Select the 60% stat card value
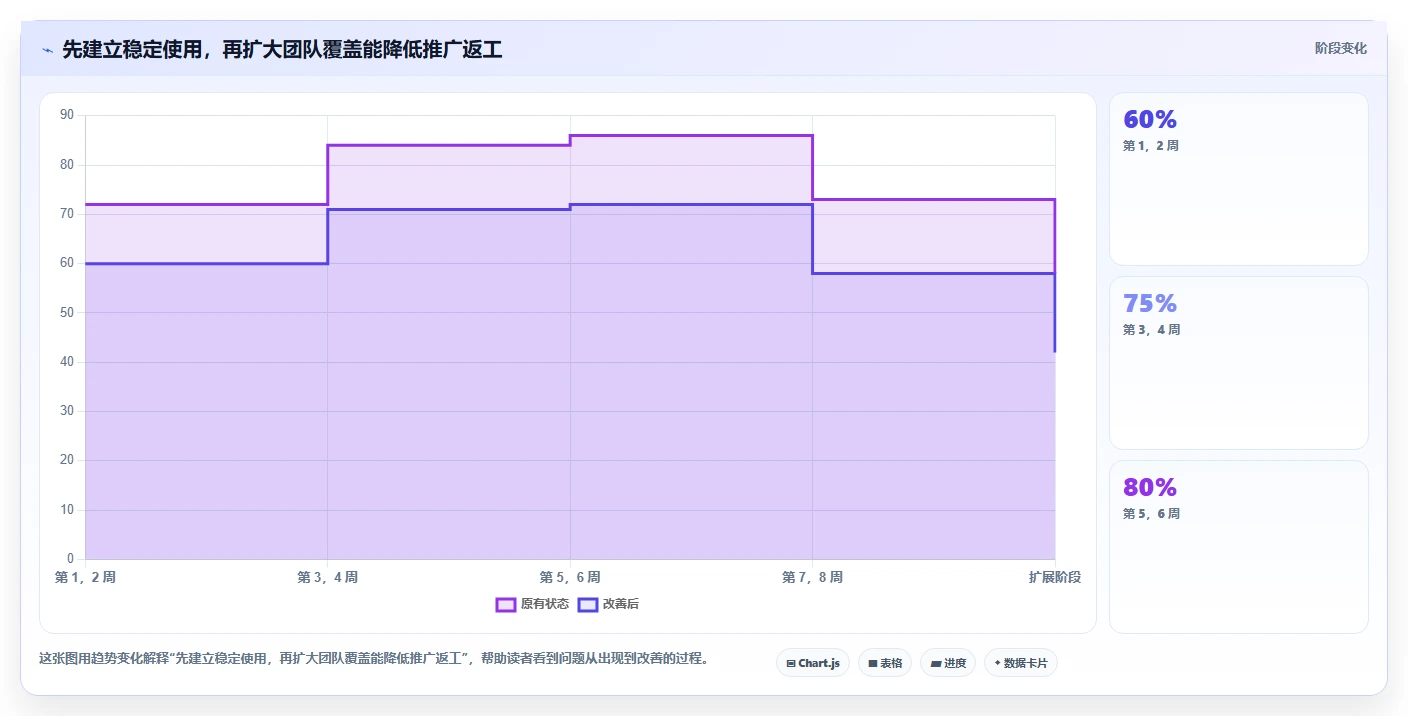1408x716 pixels. 1150,119
